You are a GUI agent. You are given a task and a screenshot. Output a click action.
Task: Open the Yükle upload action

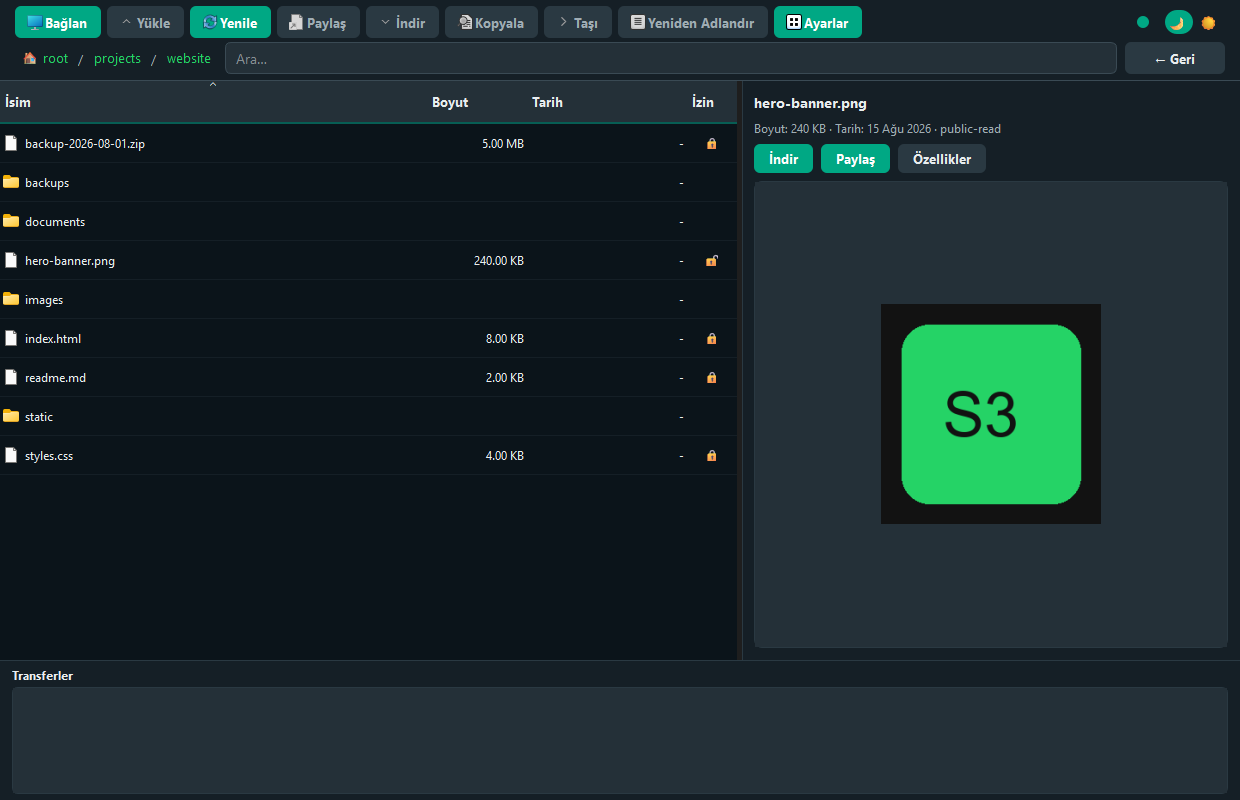point(145,22)
